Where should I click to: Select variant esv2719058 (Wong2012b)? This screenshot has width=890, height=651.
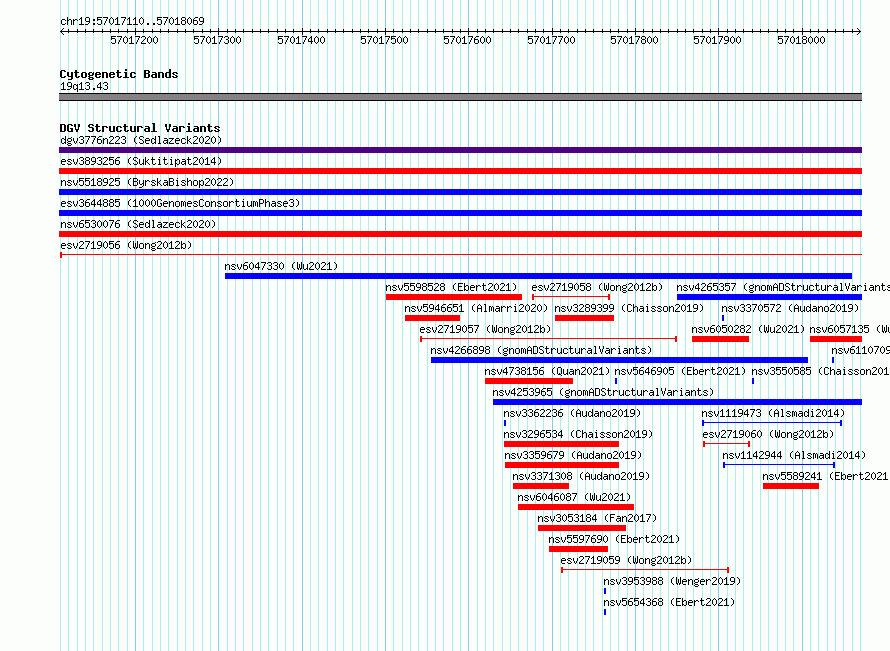click(x=597, y=287)
